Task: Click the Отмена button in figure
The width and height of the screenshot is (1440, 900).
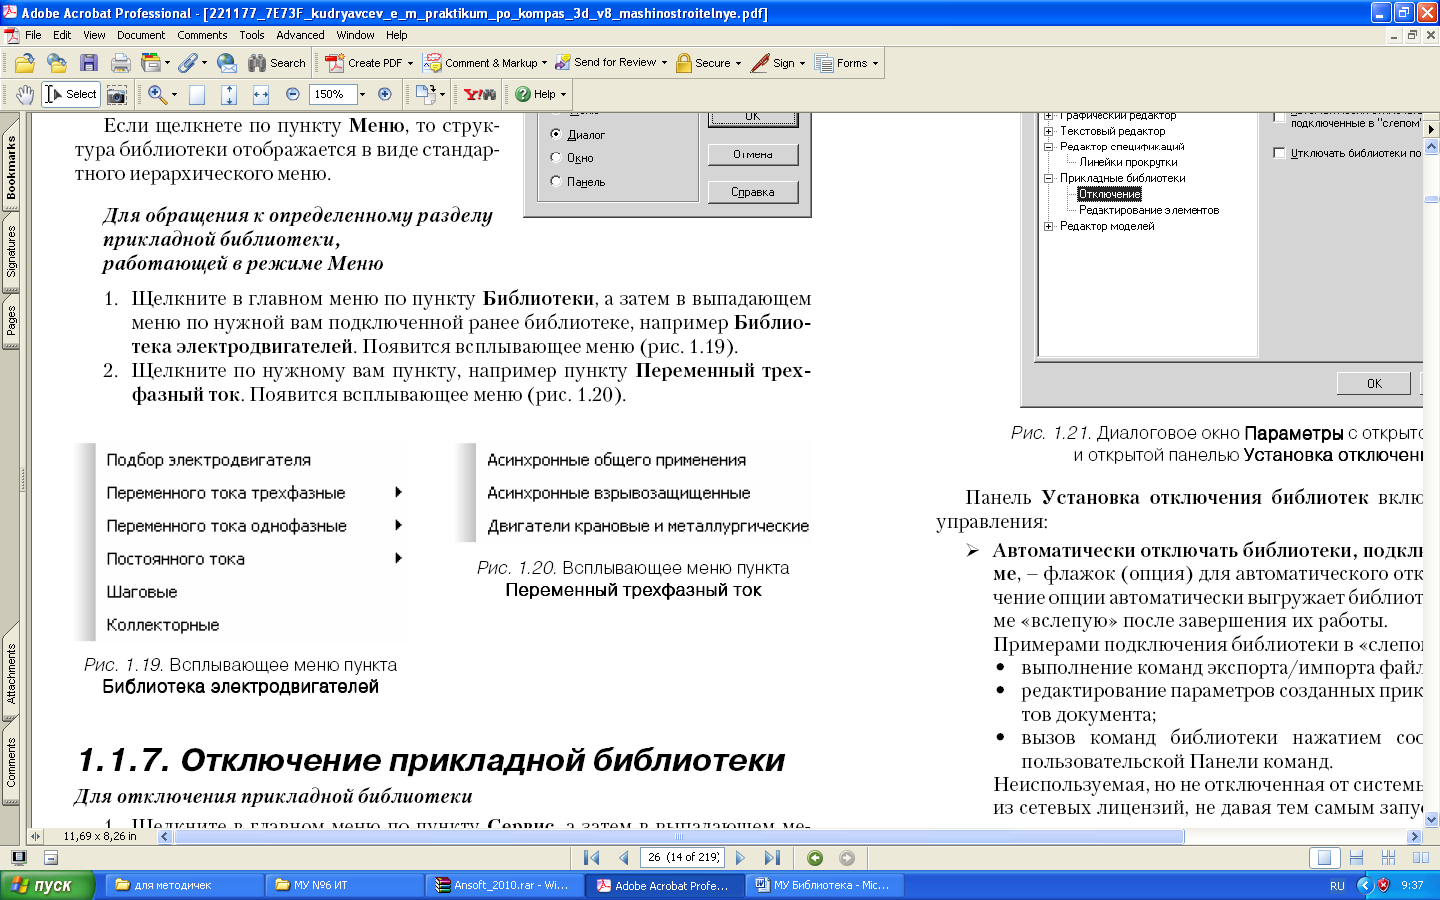Action: click(x=753, y=154)
